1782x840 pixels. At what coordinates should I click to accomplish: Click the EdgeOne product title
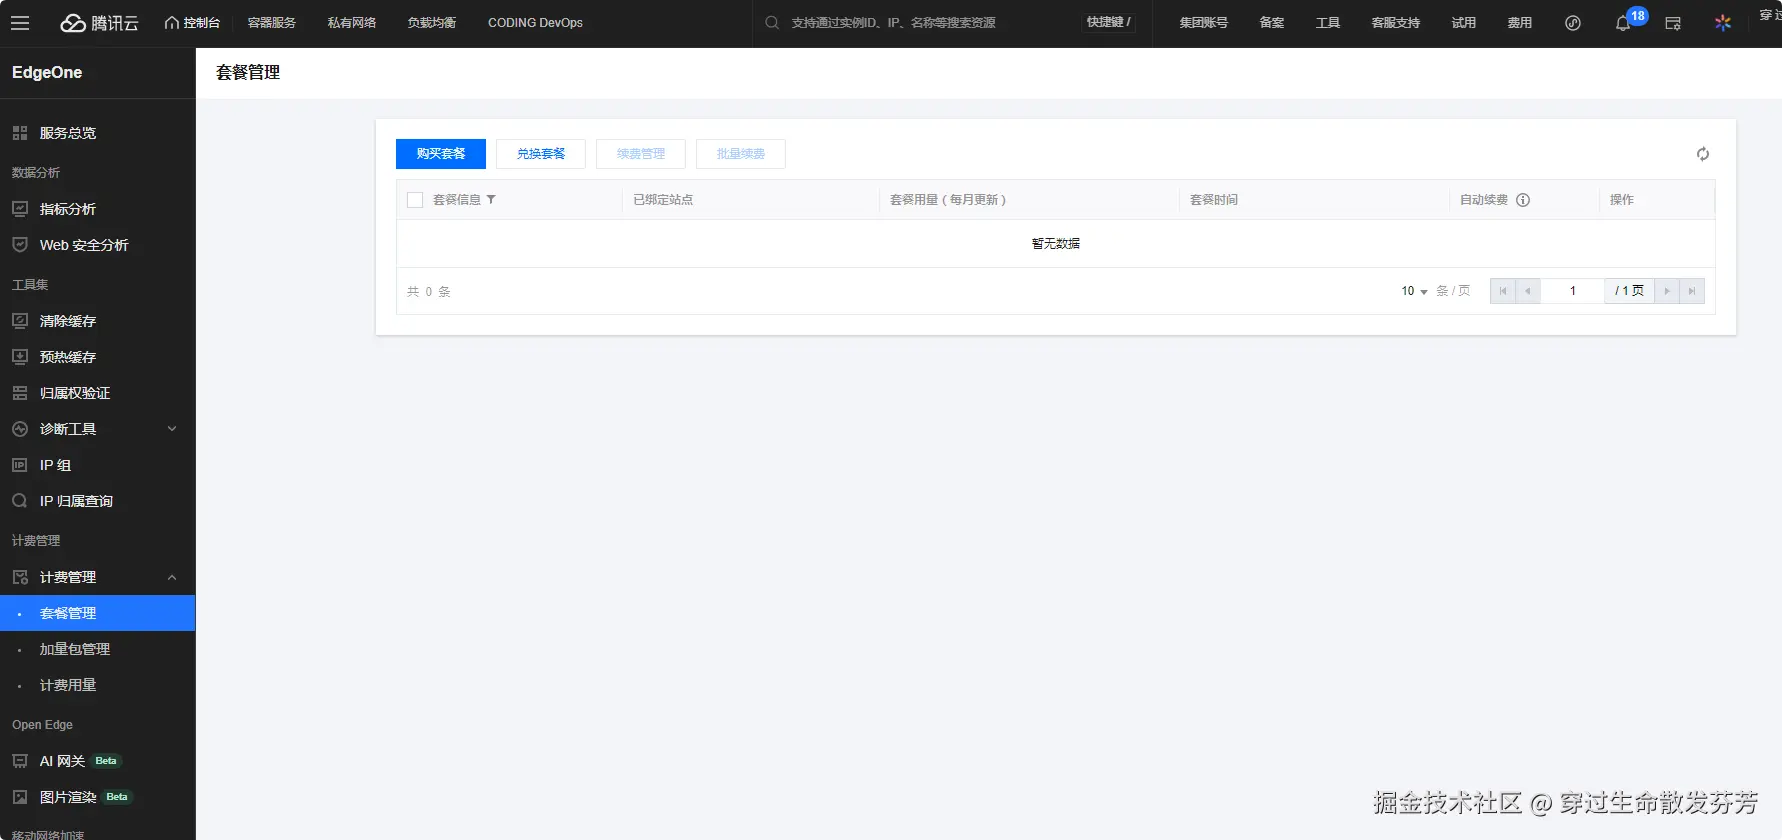[47, 72]
